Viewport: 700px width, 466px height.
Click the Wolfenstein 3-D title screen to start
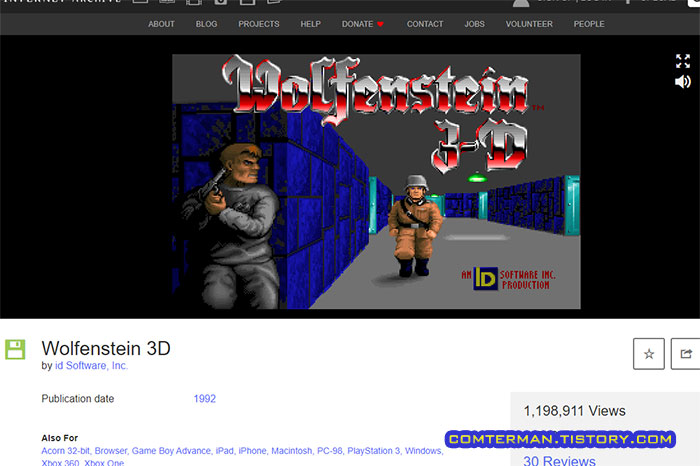(376, 181)
